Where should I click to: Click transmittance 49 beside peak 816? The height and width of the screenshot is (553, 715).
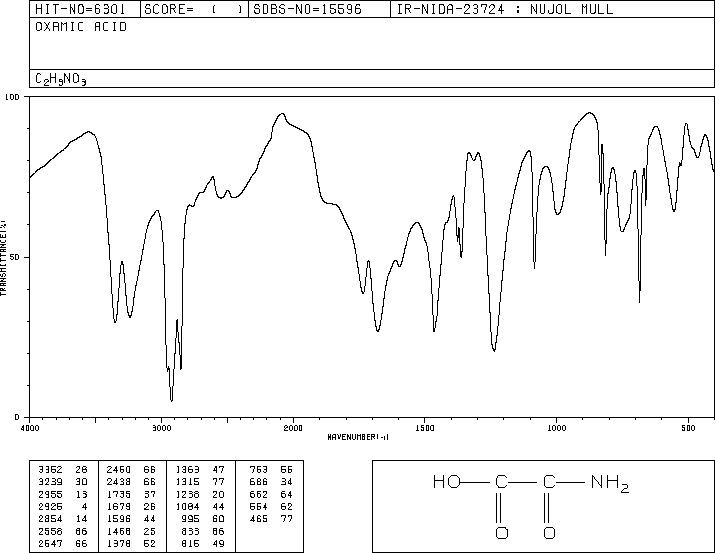coord(218,543)
